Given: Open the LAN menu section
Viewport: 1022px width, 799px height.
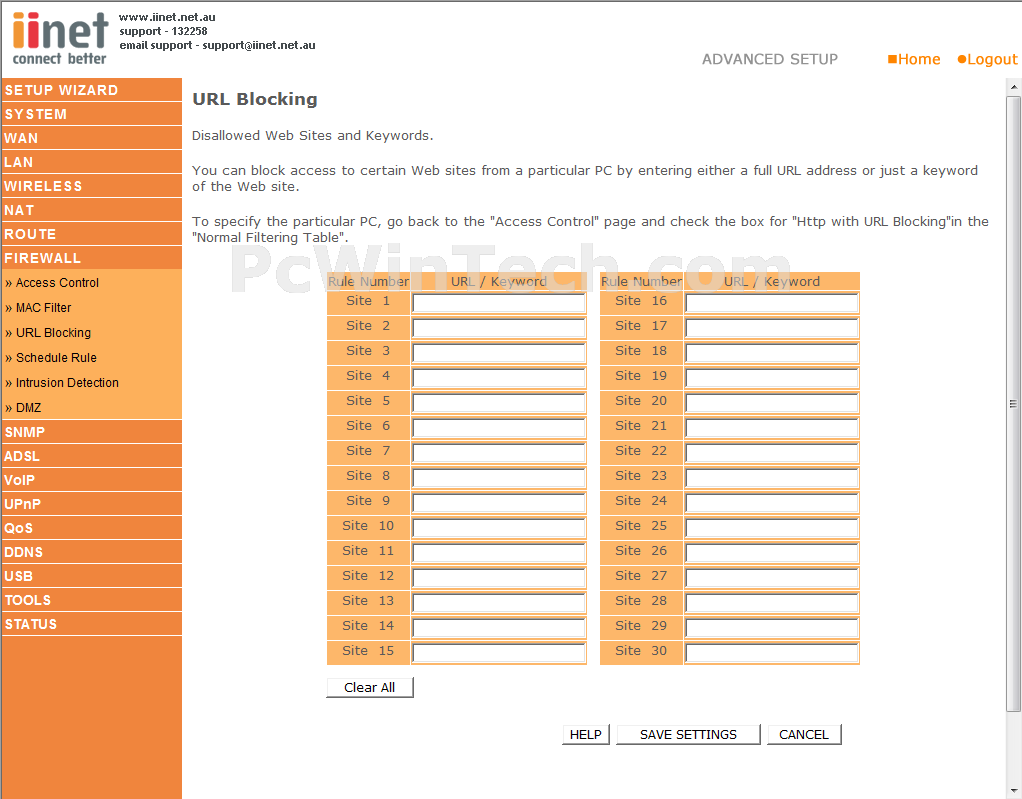Looking at the screenshot, I should pyautogui.click(x=91, y=162).
